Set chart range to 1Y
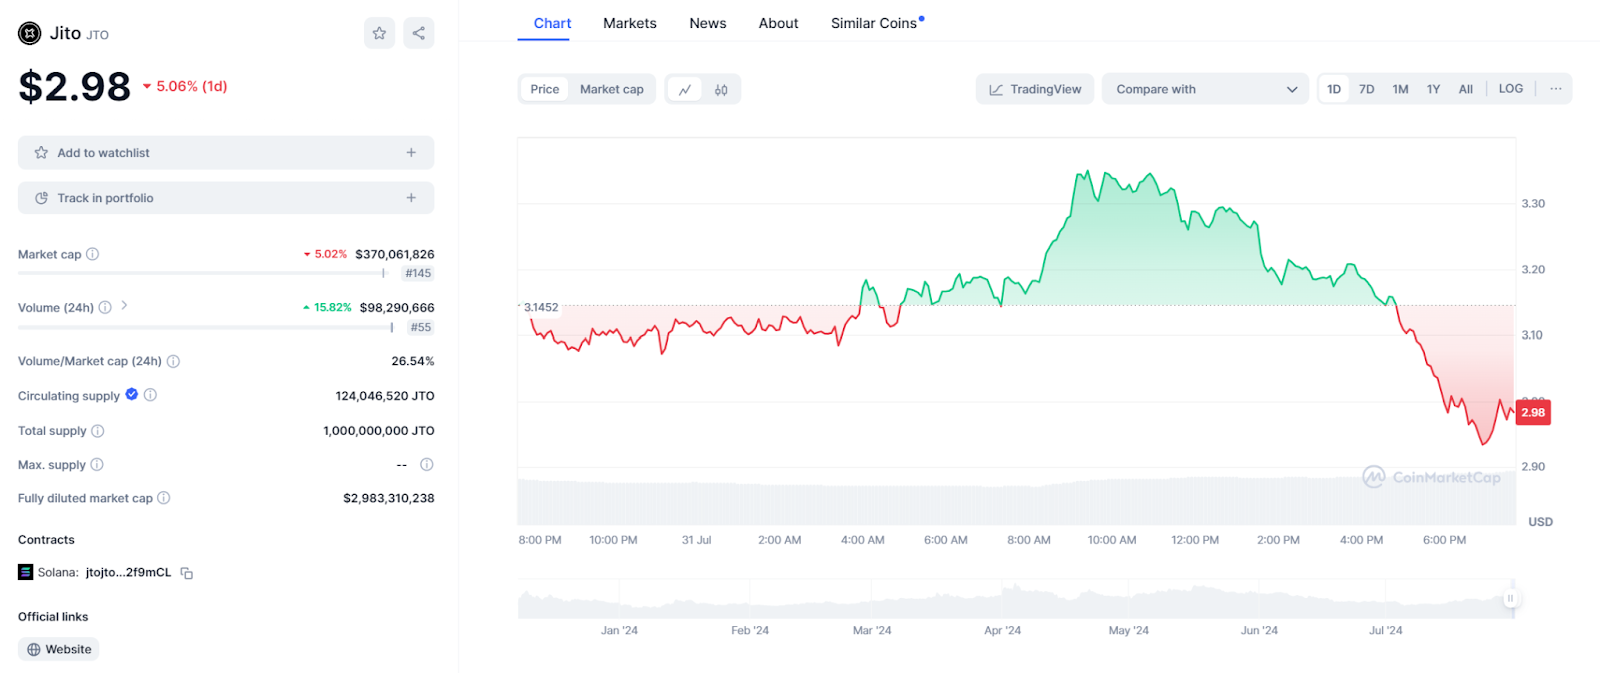1600x673 pixels. (1433, 89)
